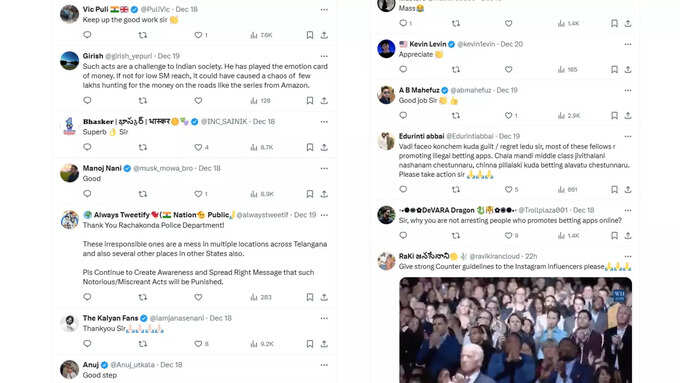This screenshot has height=383, width=680.
Task: Open more options for Girish's tweet
Action: 324,56
